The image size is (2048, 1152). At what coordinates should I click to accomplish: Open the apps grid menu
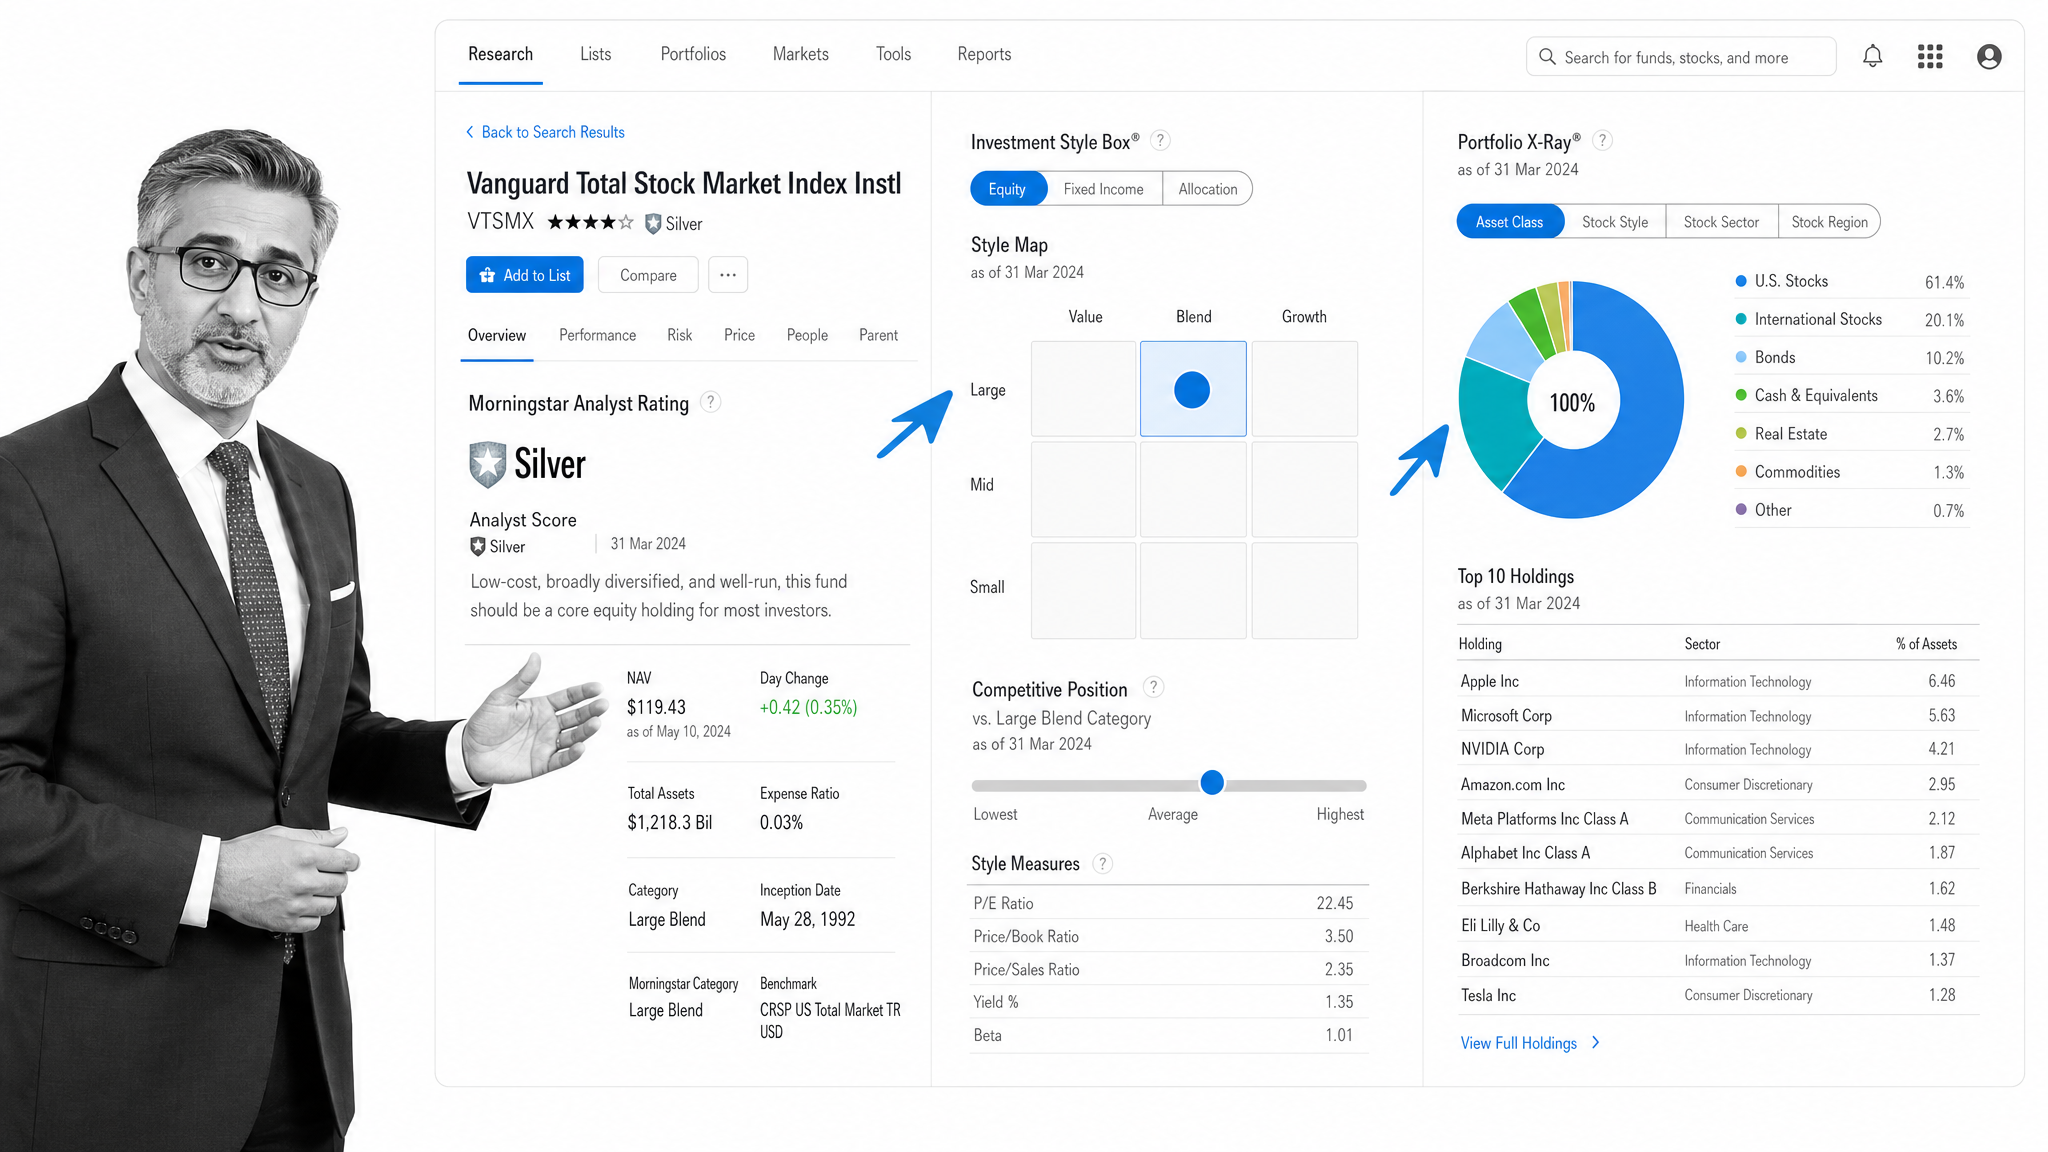[x=1930, y=57]
